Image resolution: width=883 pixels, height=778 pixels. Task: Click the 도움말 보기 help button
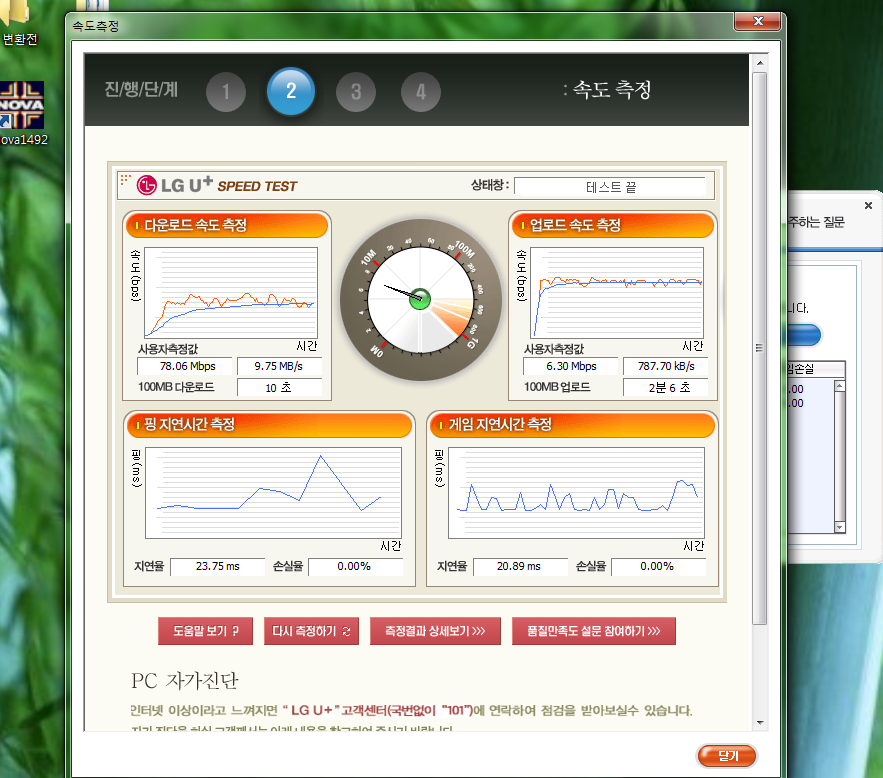tap(205, 631)
